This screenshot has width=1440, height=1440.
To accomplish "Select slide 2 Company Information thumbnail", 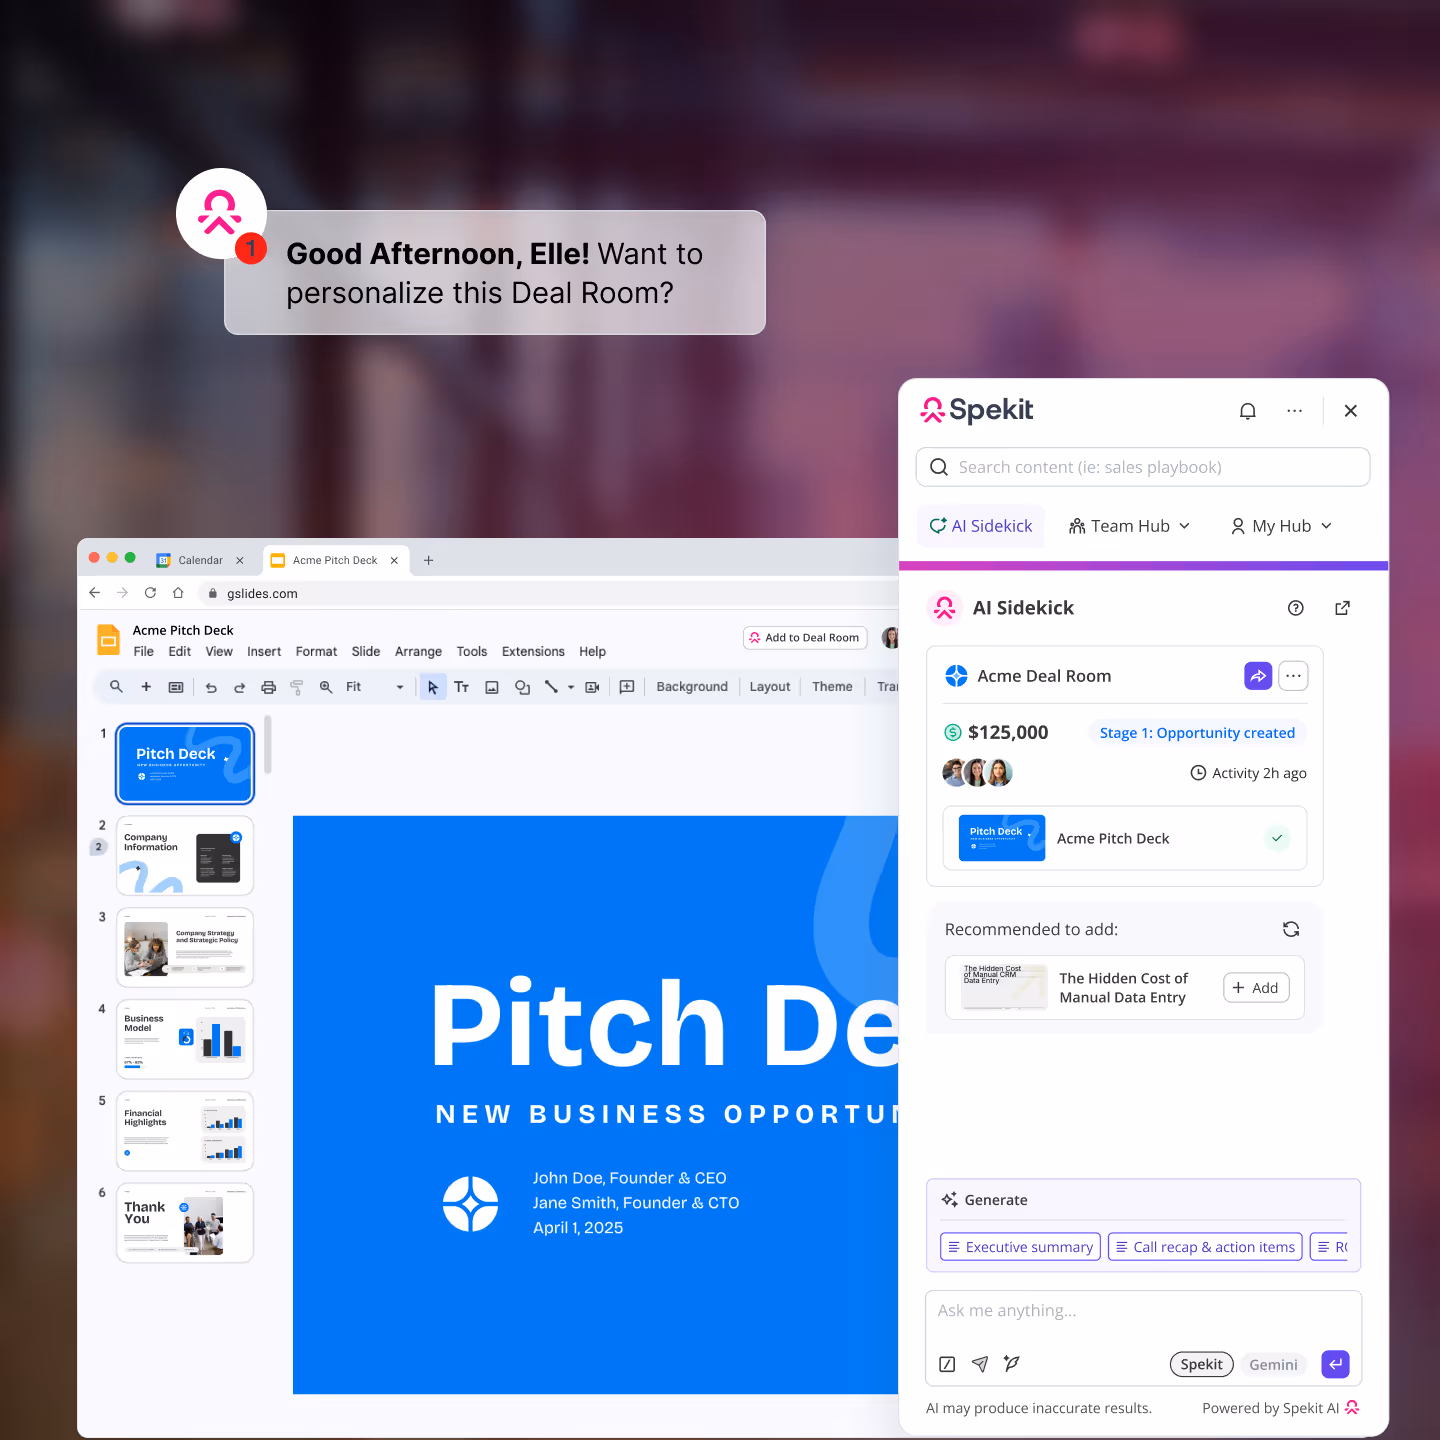I will click(185, 856).
